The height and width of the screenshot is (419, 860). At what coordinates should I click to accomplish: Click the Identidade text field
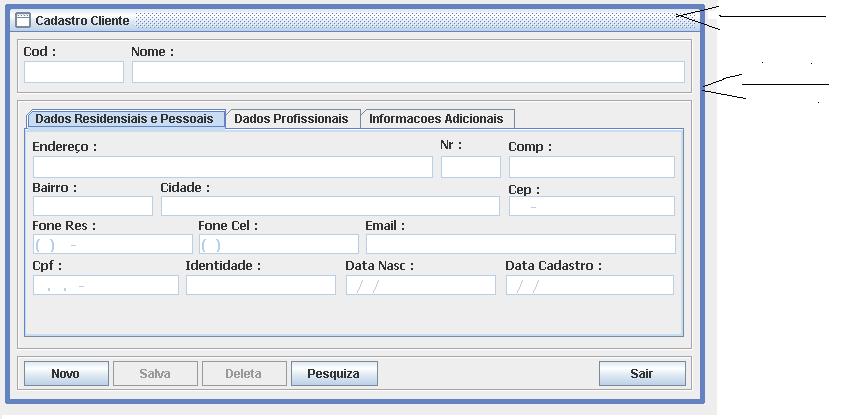[261, 285]
